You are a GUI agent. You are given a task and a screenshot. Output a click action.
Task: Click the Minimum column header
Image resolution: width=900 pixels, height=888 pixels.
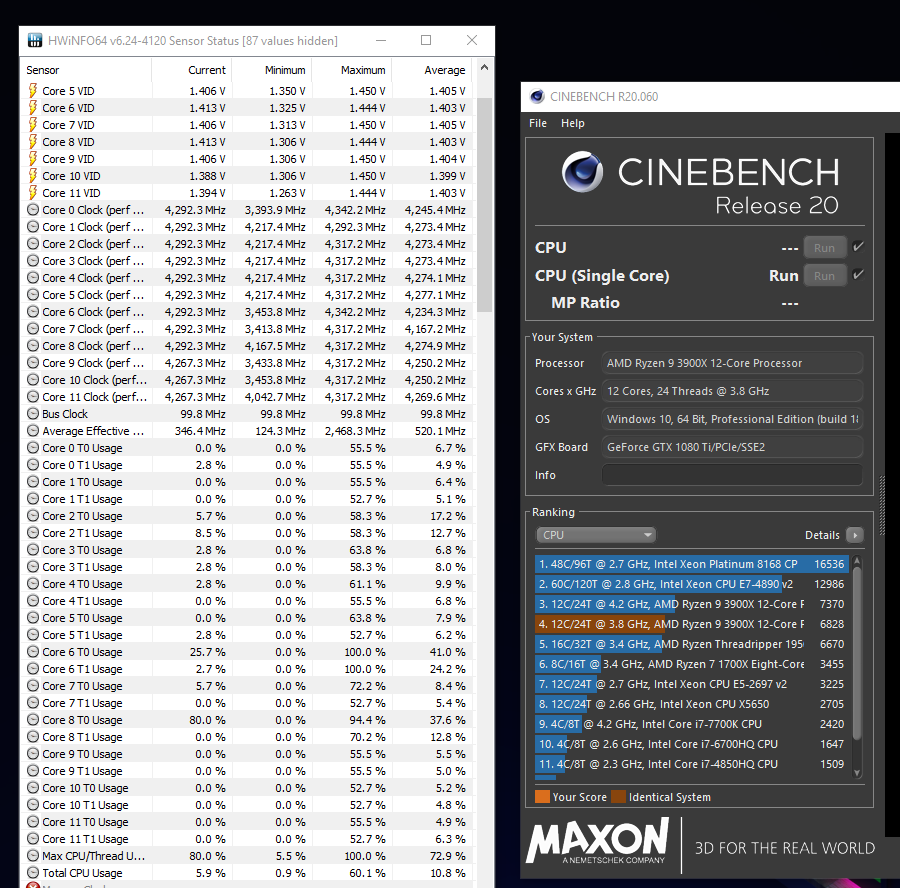click(x=271, y=70)
